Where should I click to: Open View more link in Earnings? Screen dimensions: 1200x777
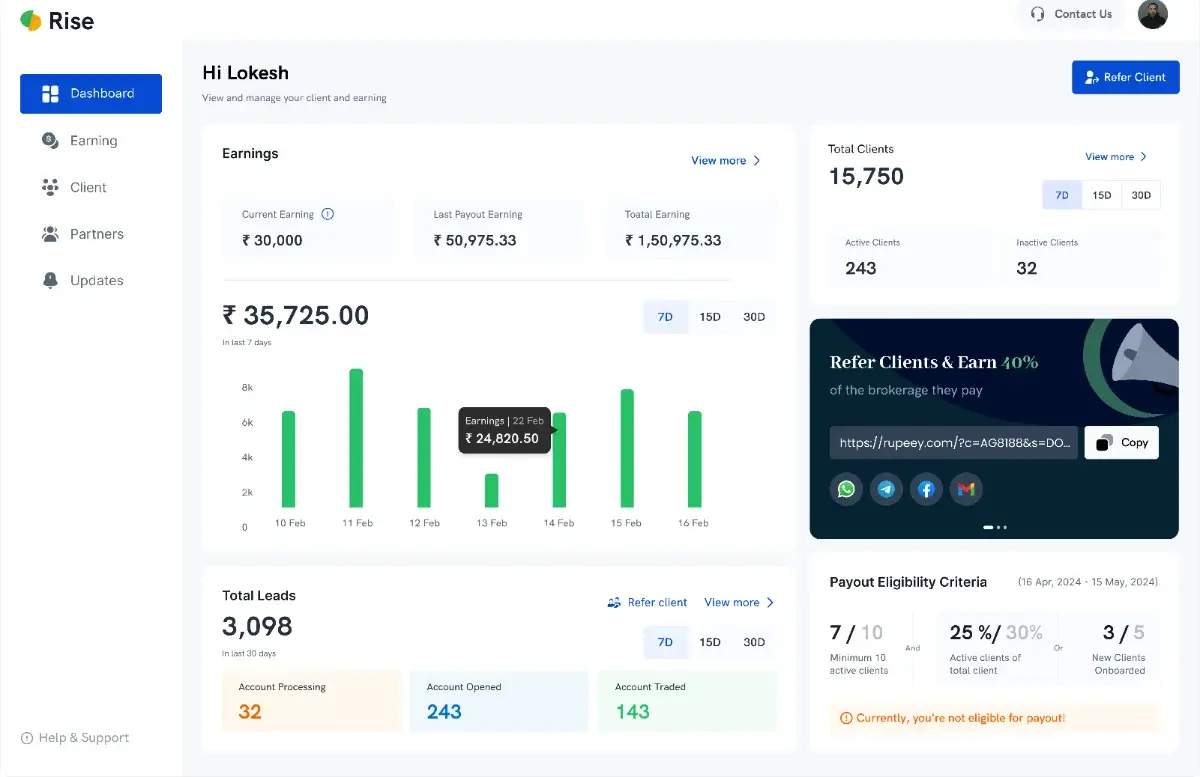click(726, 161)
